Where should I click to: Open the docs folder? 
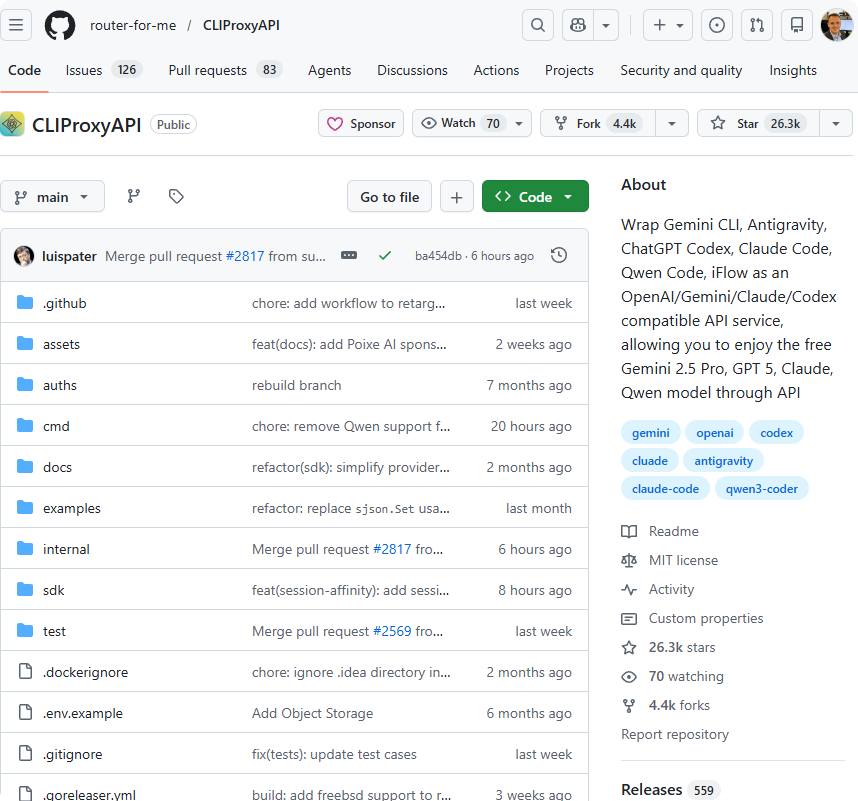[x=57, y=467]
